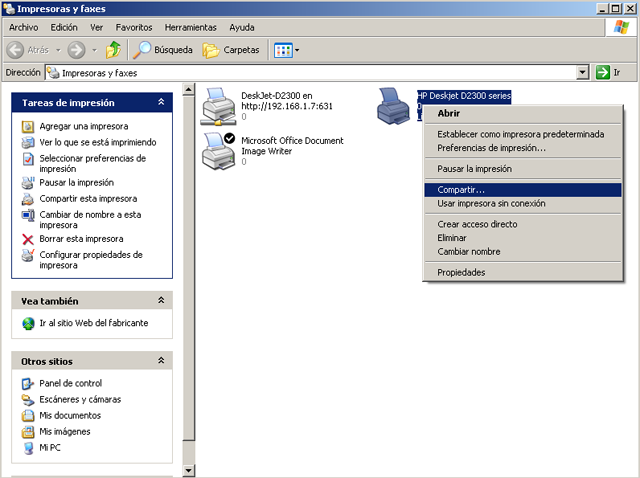640x478 pixels.
Task: Select Microsoft Office Document Image Writer printer
Action: pos(218,150)
